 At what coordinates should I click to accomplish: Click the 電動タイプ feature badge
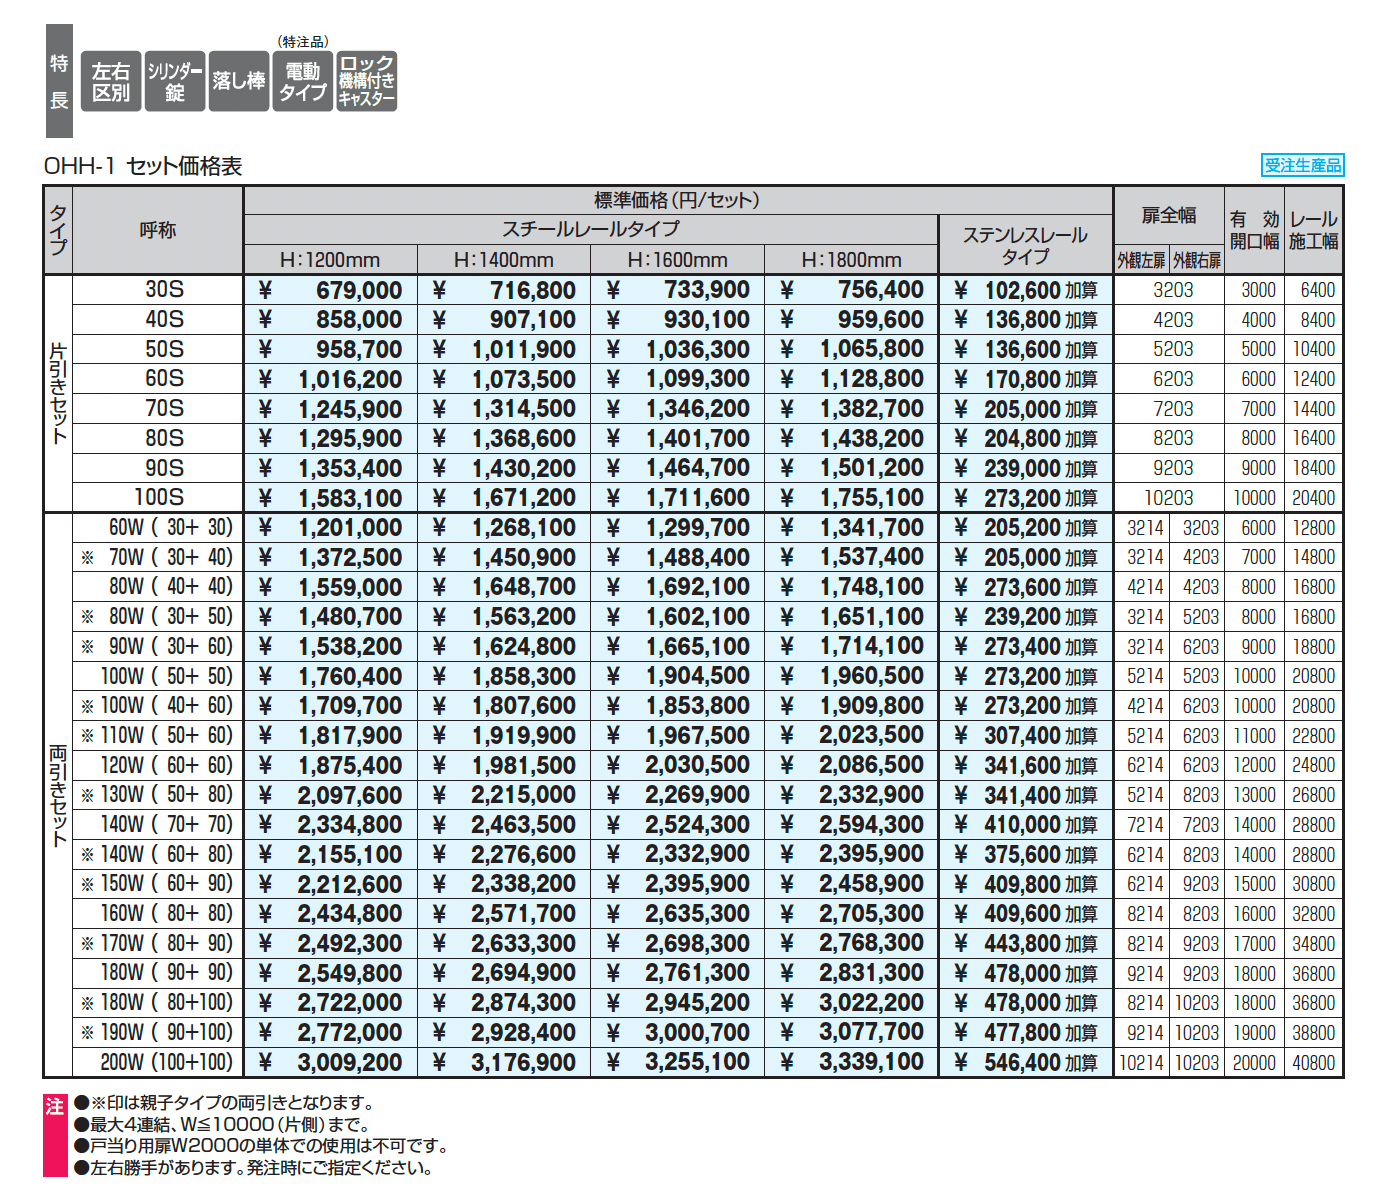[303, 81]
